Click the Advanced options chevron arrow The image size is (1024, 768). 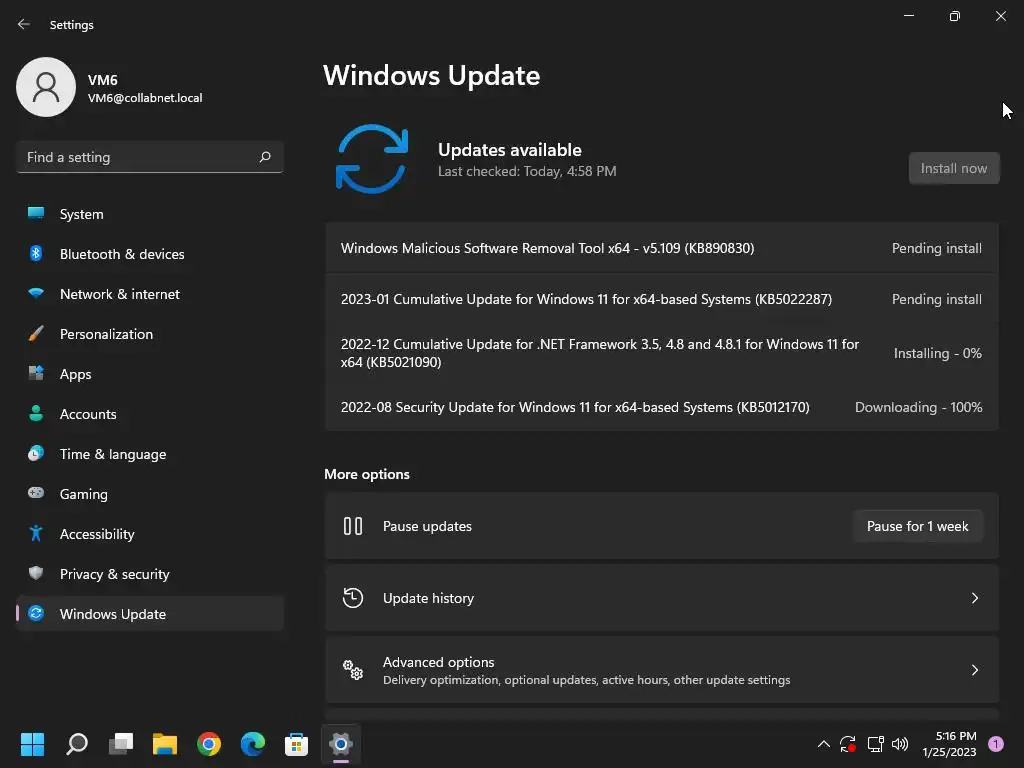coord(974,670)
